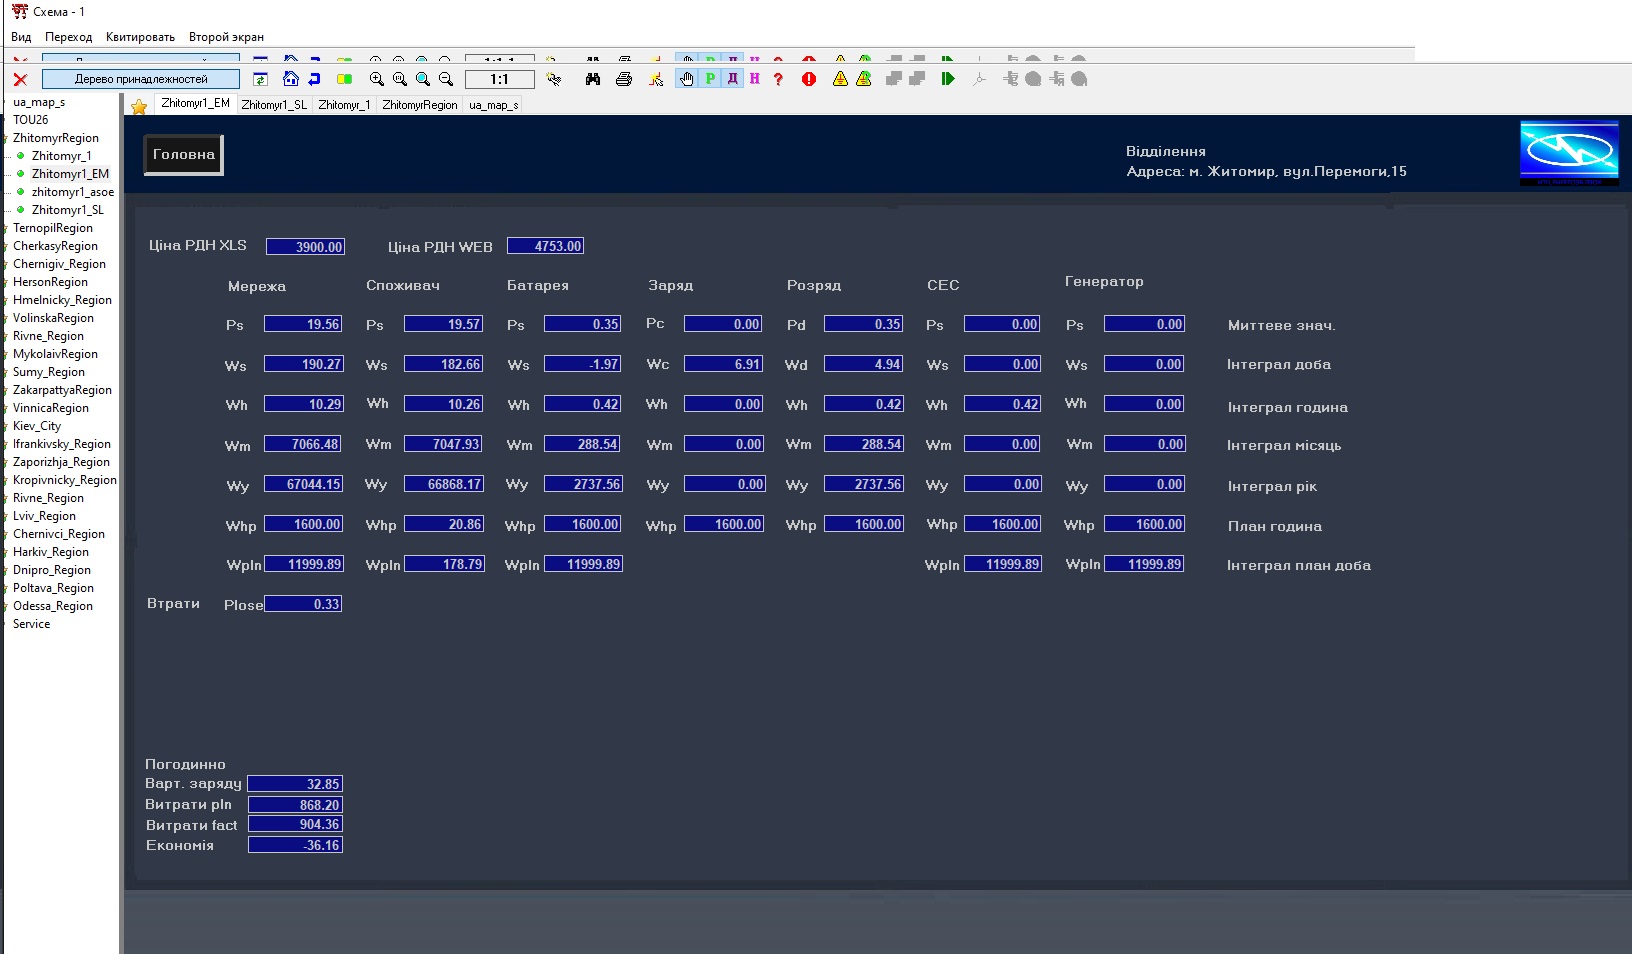Toggle the green P mode button

coord(710,79)
